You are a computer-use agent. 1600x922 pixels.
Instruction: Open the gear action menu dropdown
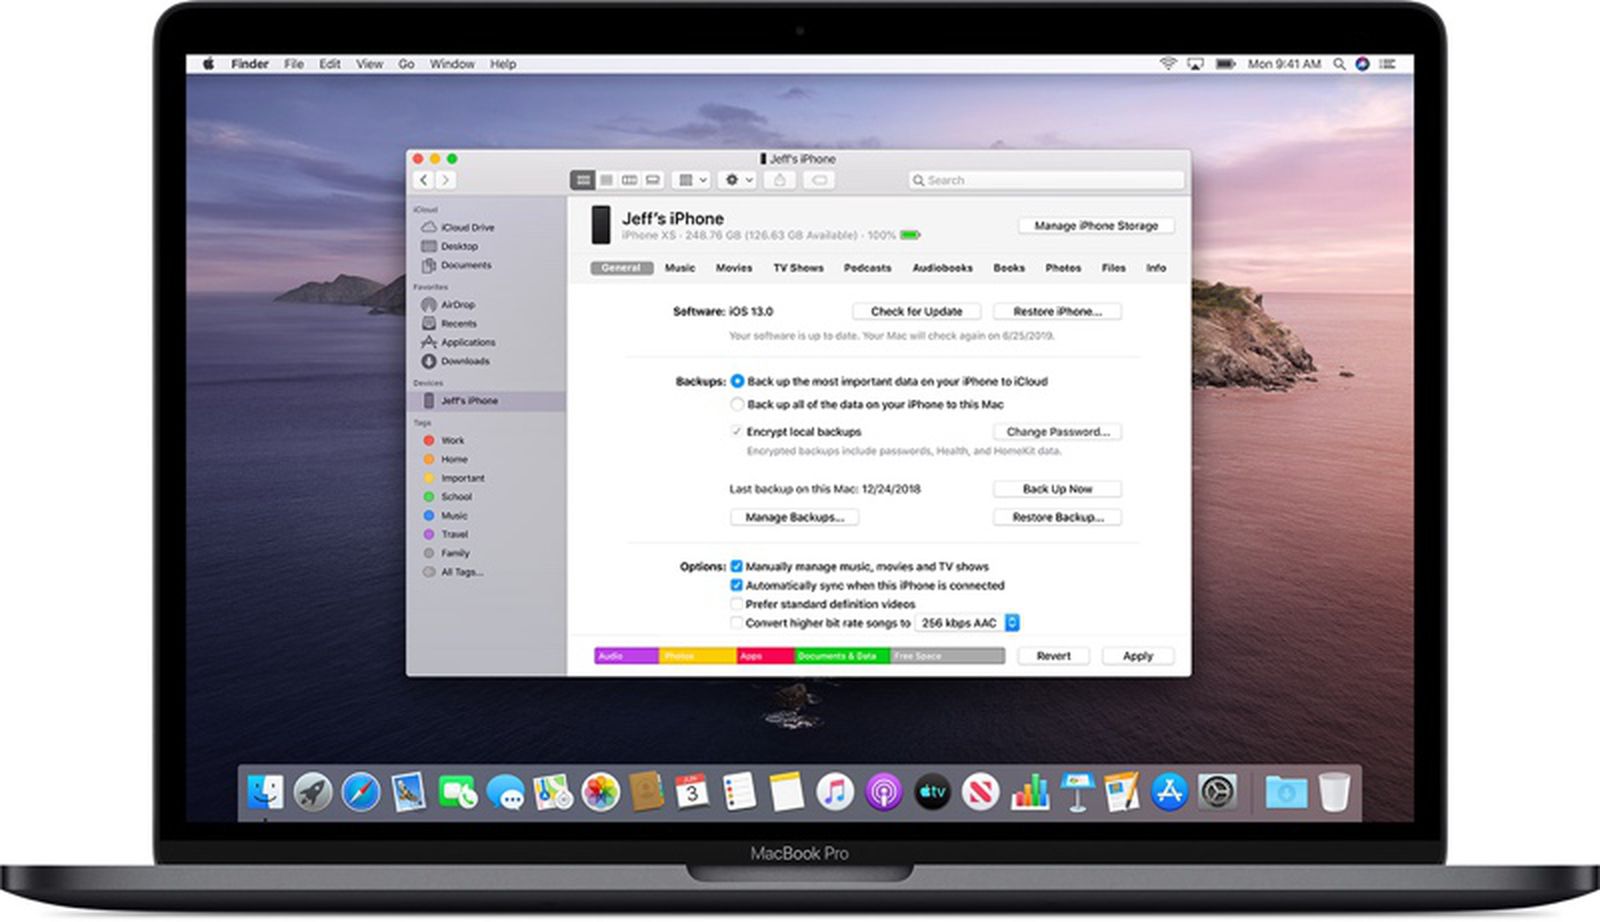(735, 180)
